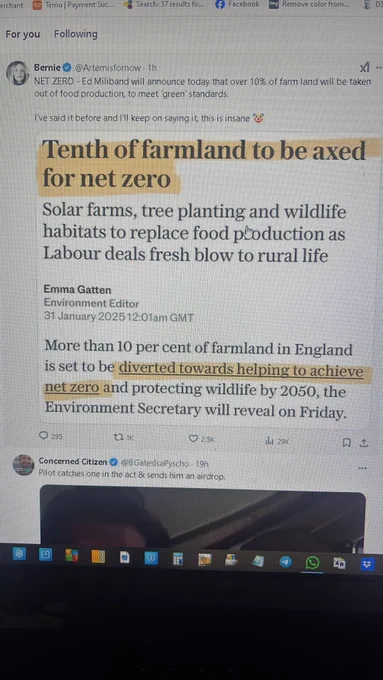Open the Telegram taskbar icon
The height and width of the screenshot is (680, 383).
point(285,562)
